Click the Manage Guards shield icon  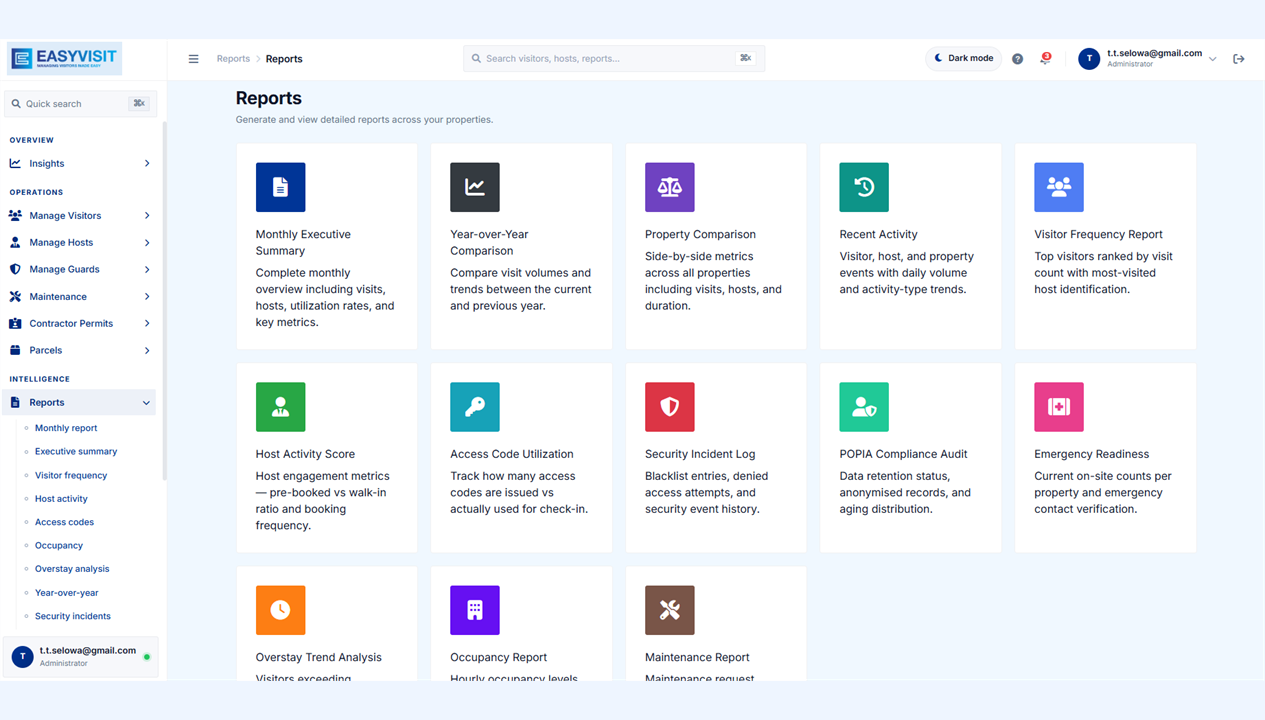click(x=15, y=269)
